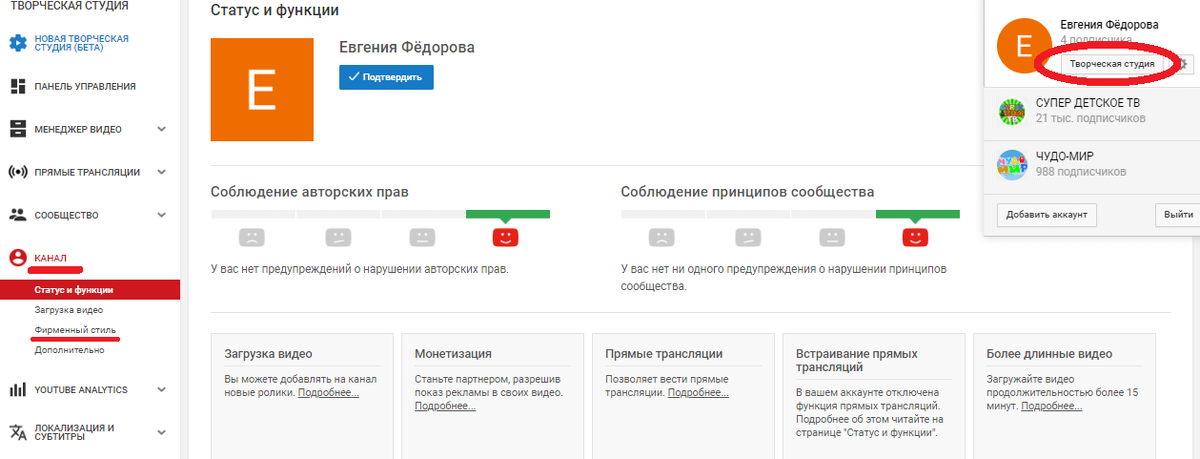Click the 21 тыс. подписчиков text

tap(1091, 119)
